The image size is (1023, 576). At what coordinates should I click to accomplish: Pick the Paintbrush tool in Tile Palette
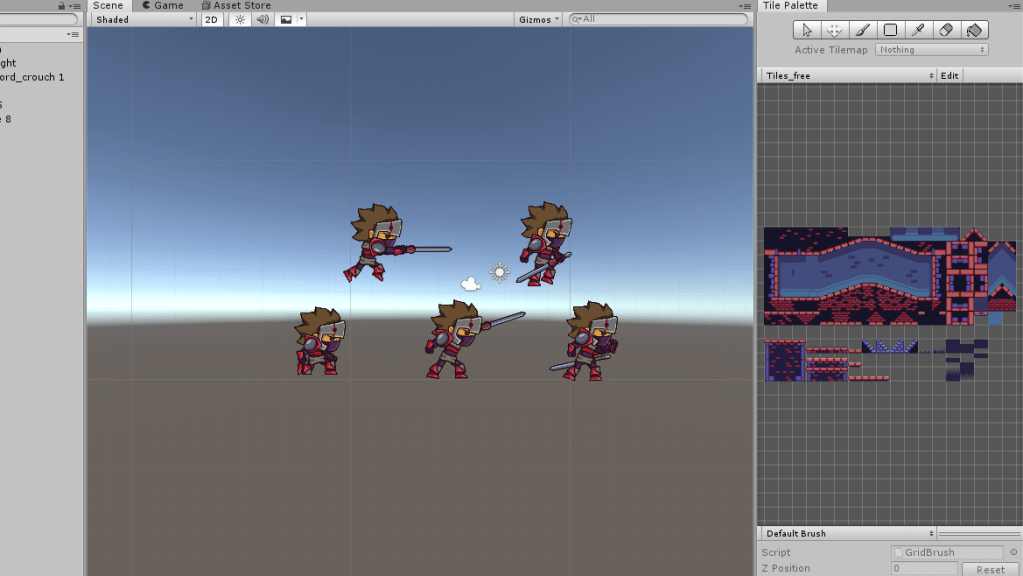point(862,30)
